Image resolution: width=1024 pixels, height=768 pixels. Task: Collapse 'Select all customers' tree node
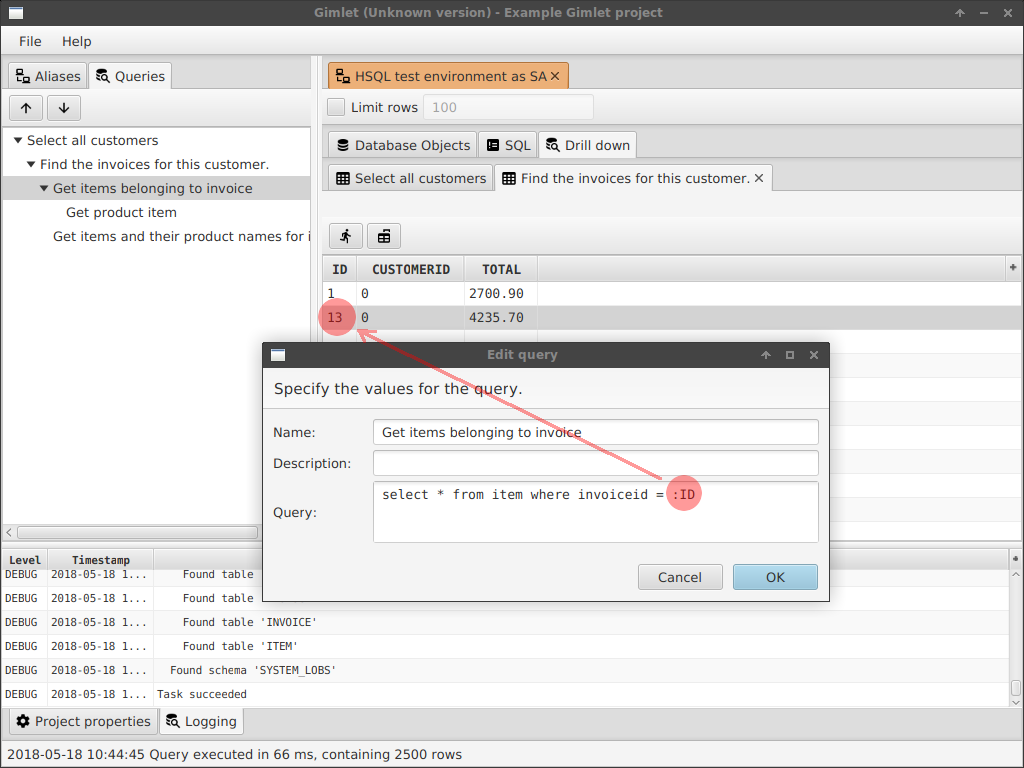point(18,140)
